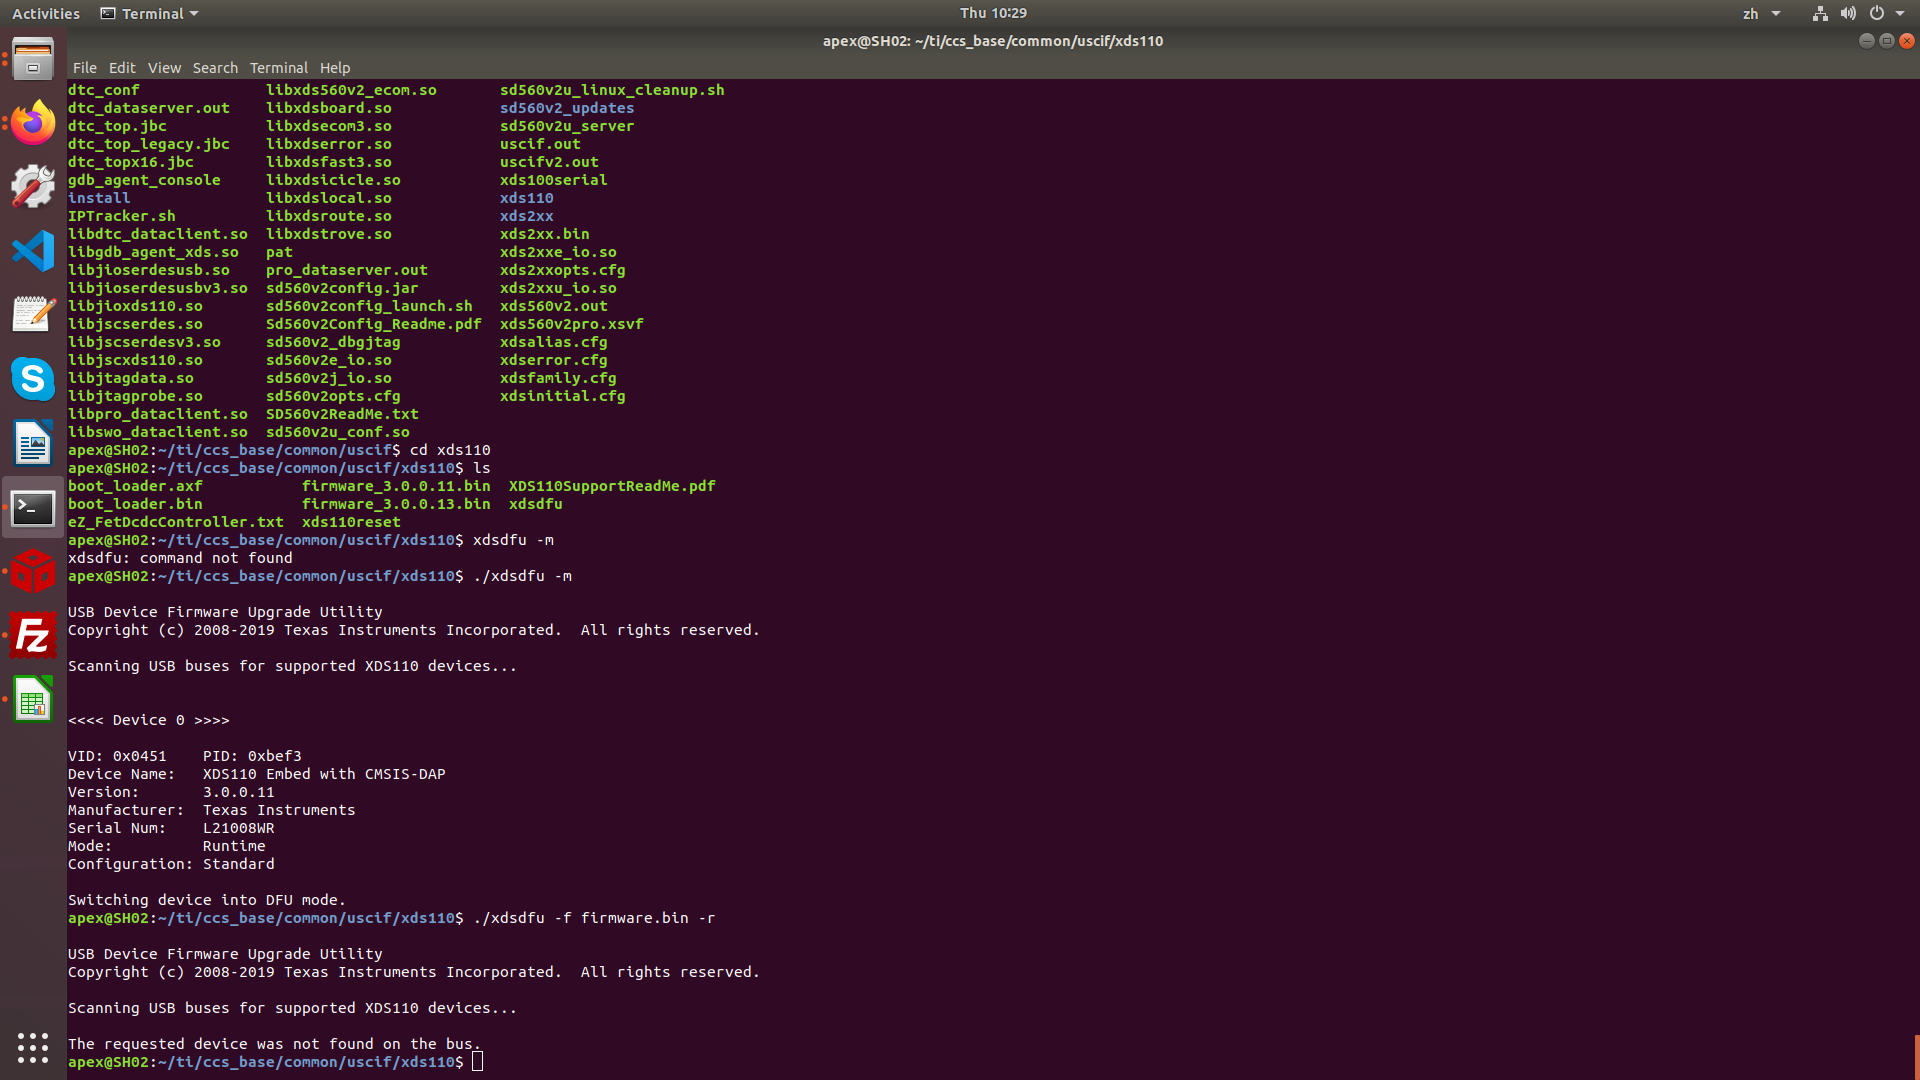Viewport: 1920px width, 1080px height.
Task: Click the terminal scrollbar handle
Action: click(1916, 1056)
